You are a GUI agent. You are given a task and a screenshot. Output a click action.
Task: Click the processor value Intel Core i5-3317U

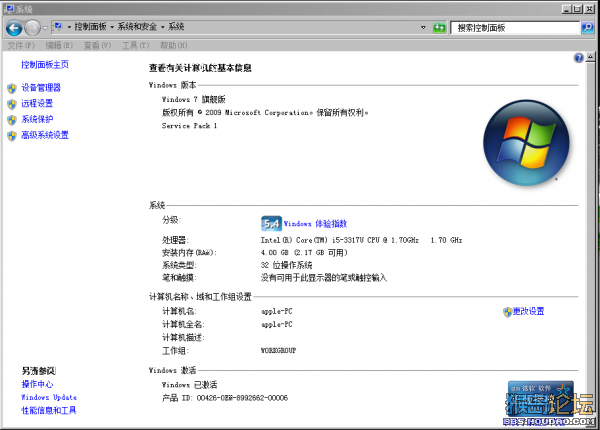pos(361,240)
